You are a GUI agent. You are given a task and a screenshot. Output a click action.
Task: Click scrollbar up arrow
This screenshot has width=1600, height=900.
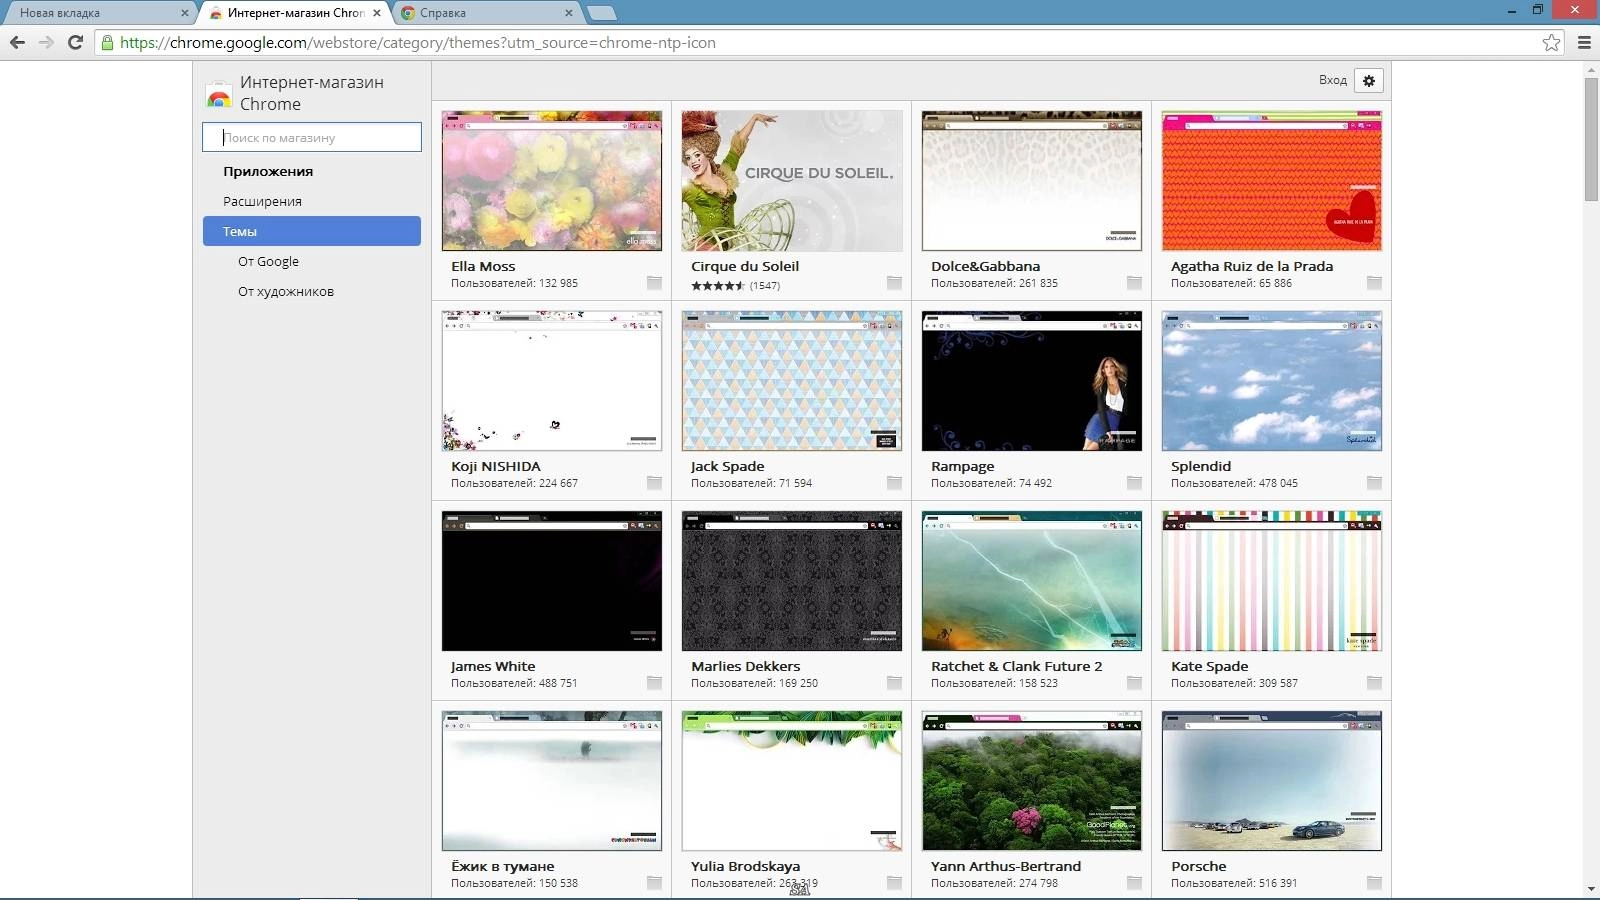point(1591,69)
